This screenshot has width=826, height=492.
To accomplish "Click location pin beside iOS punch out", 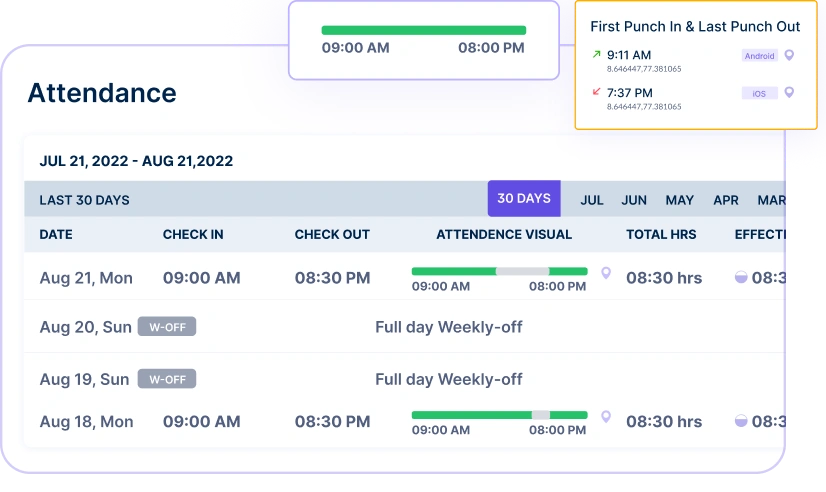I will coord(789,93).
